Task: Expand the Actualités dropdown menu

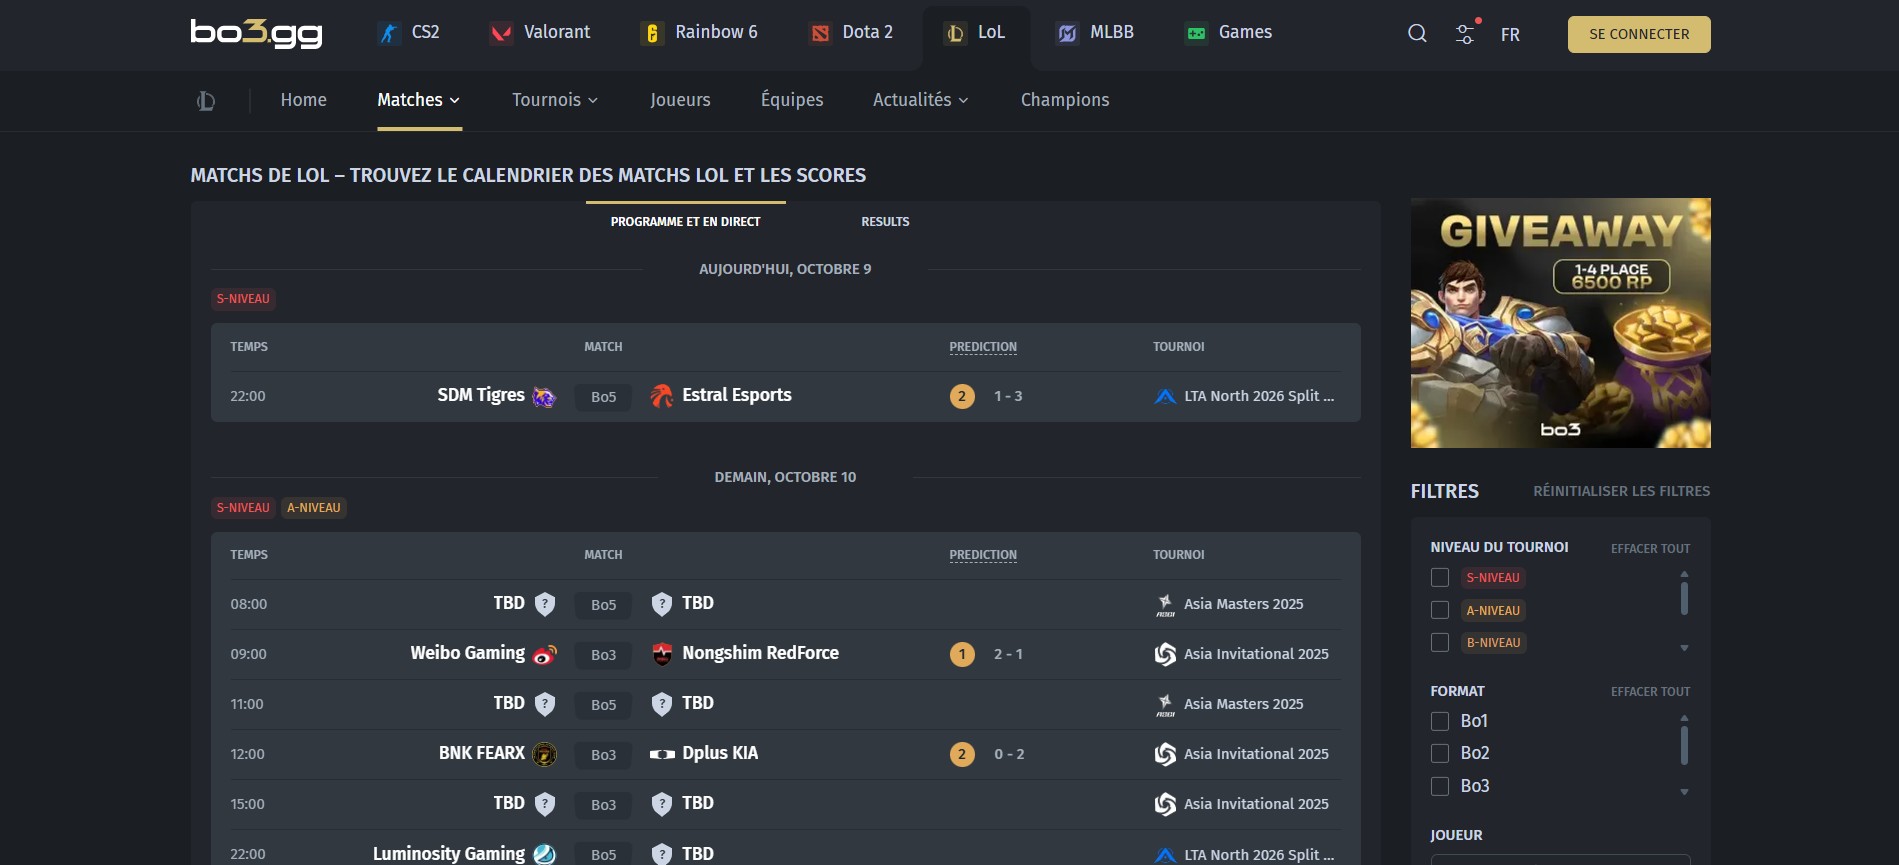Action: 920,100
